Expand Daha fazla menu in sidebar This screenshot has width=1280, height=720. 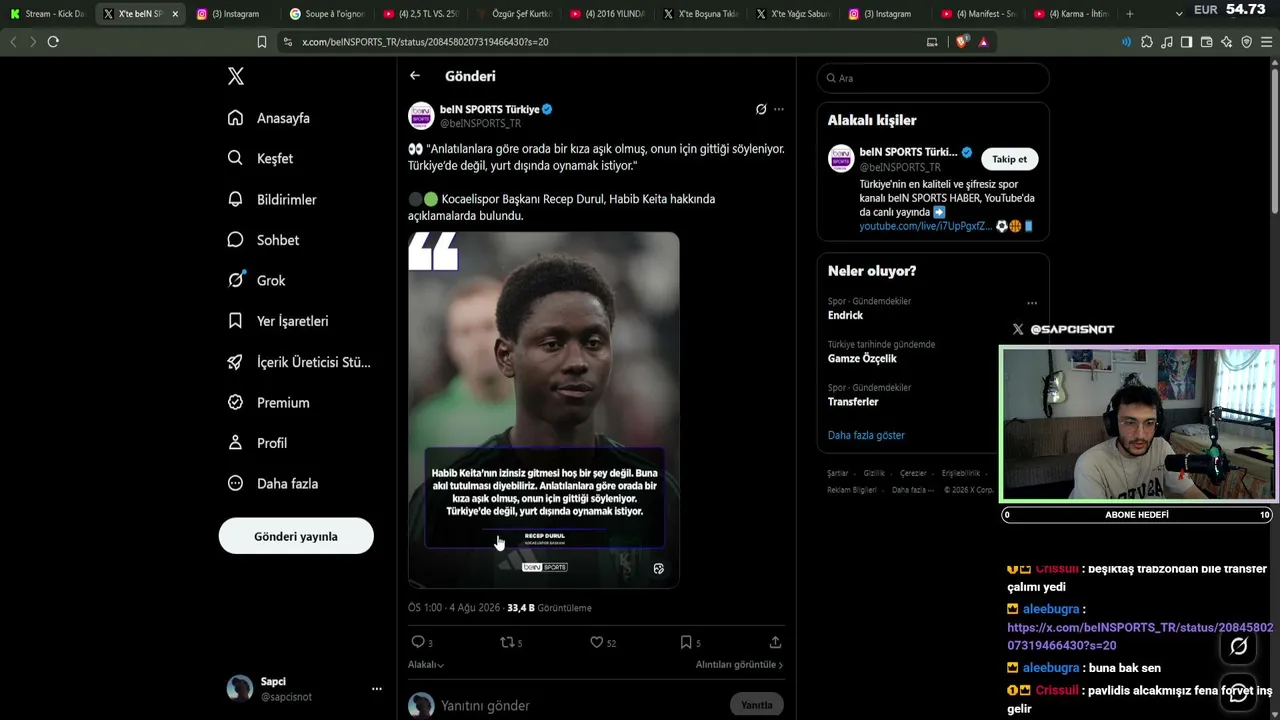coord(273,483)
